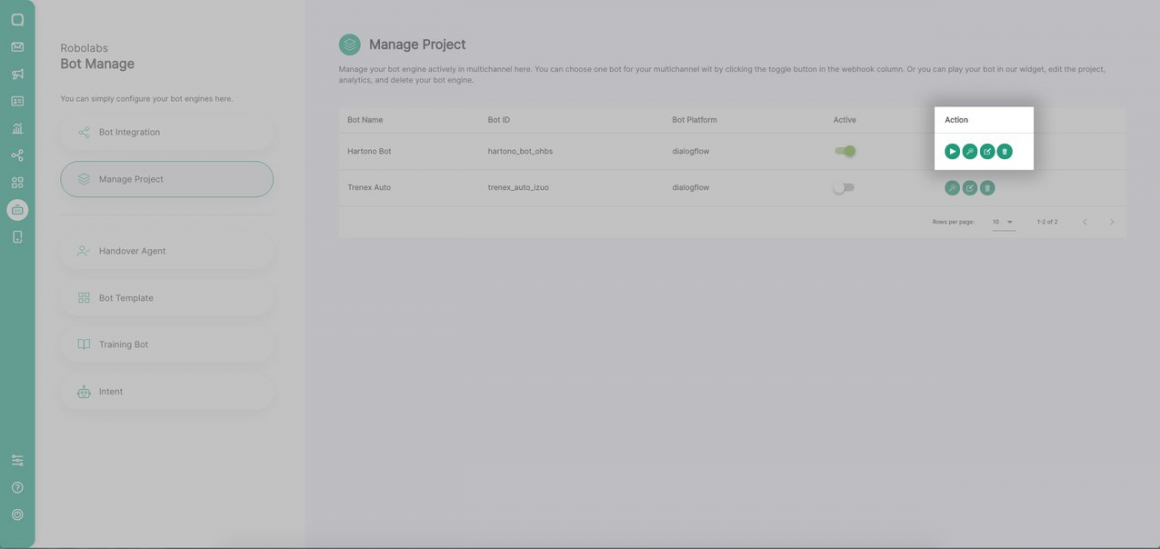Open the help question mark icon

(x=17, y=488)
